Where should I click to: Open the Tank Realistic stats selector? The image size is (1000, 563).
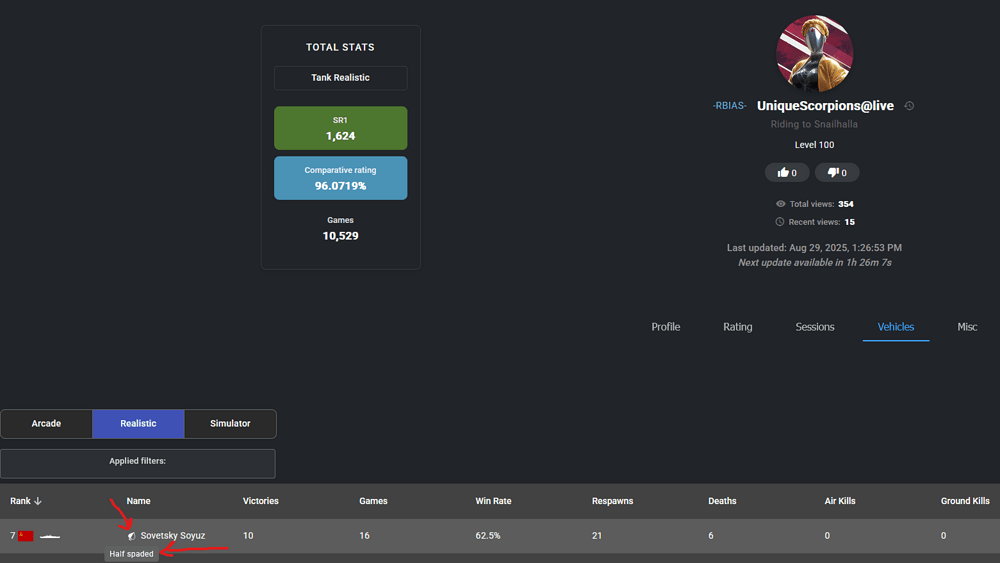(340, 78)
